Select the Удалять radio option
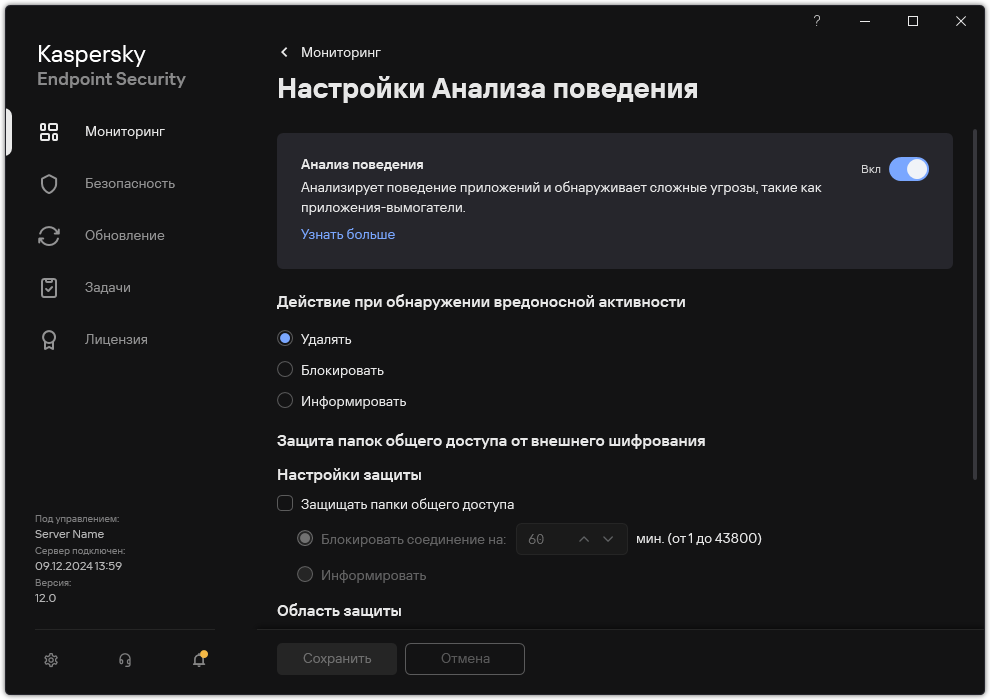 point(285,338)
